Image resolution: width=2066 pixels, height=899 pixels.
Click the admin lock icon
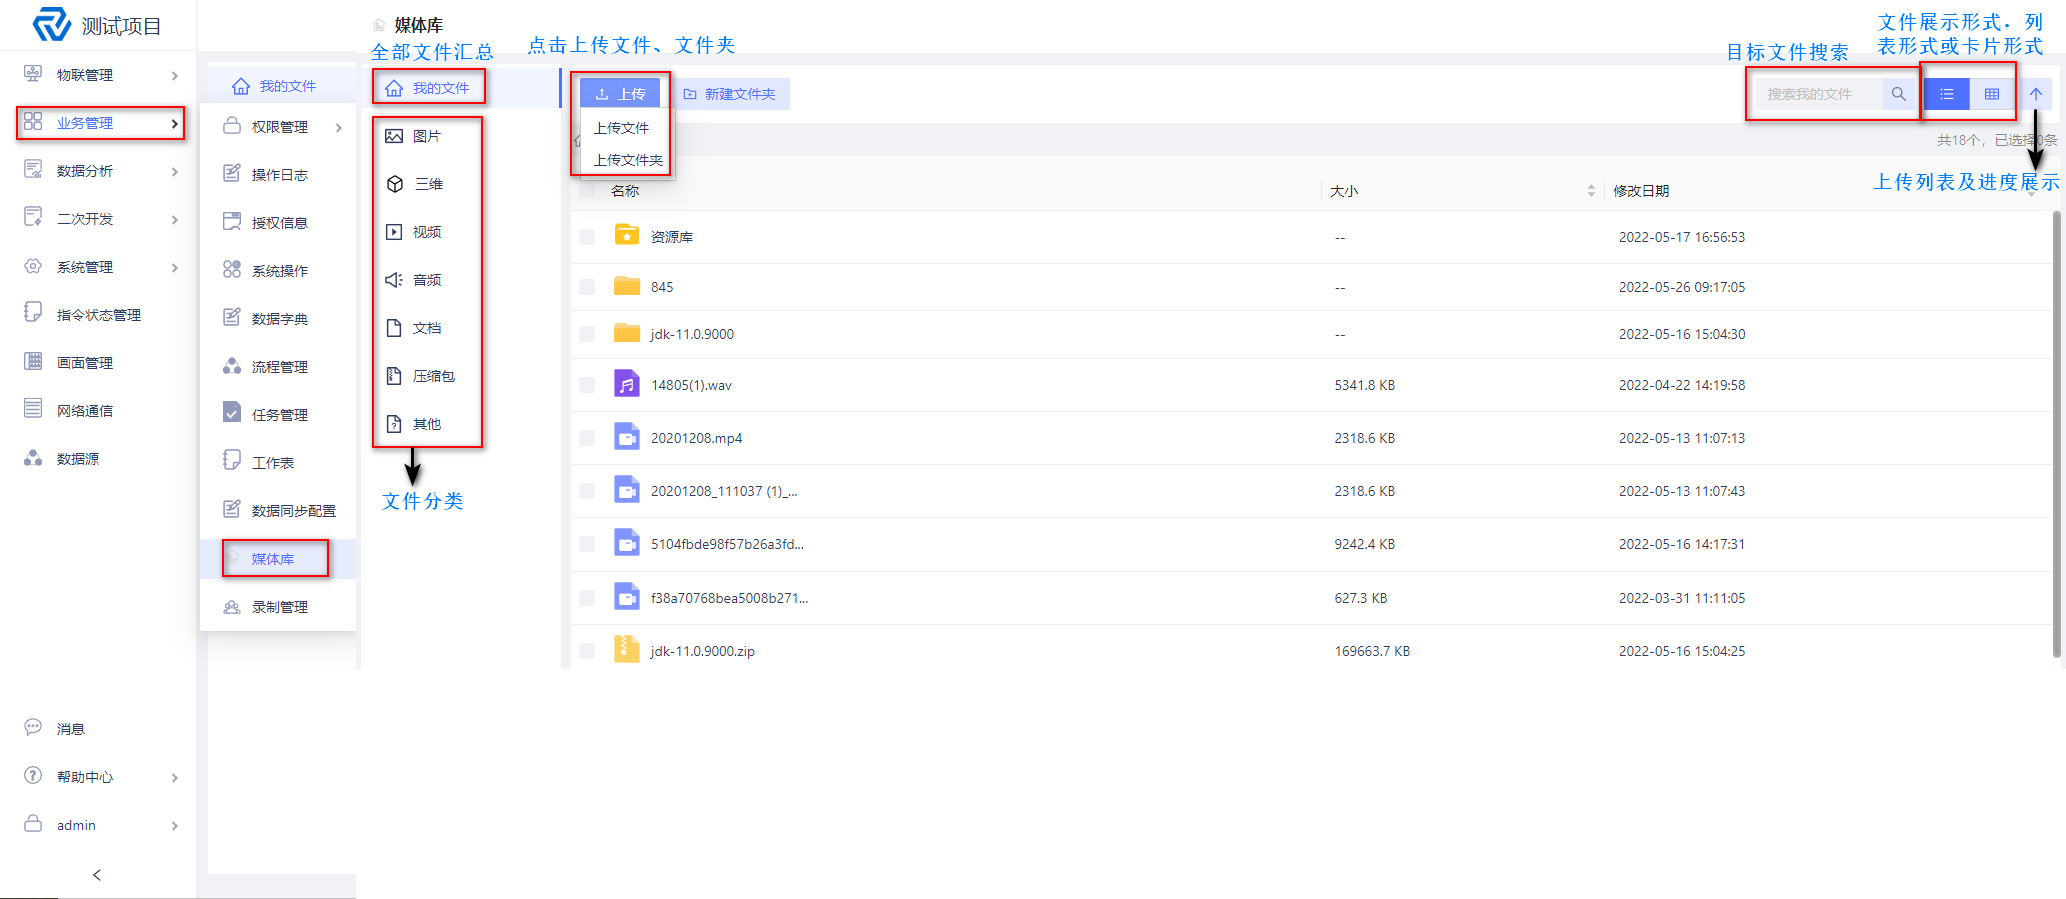click(33, 824)
